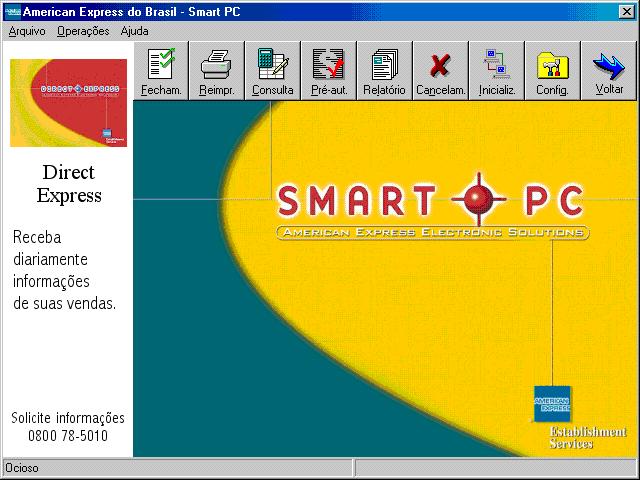Click 'American Express Electronic Solutions' tagline

click(433, 233)
